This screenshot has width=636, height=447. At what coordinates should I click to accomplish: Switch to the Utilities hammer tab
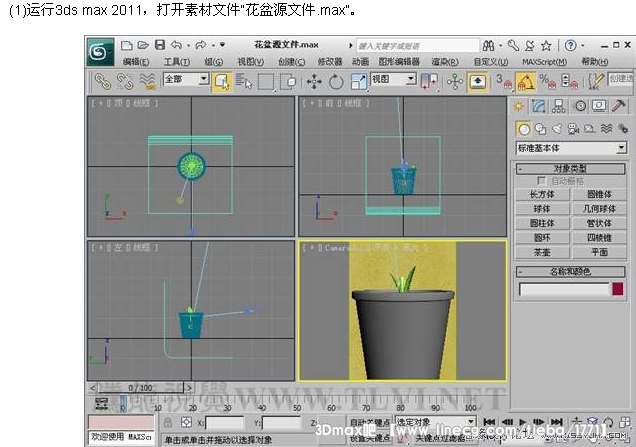click(x=619, y=106)
